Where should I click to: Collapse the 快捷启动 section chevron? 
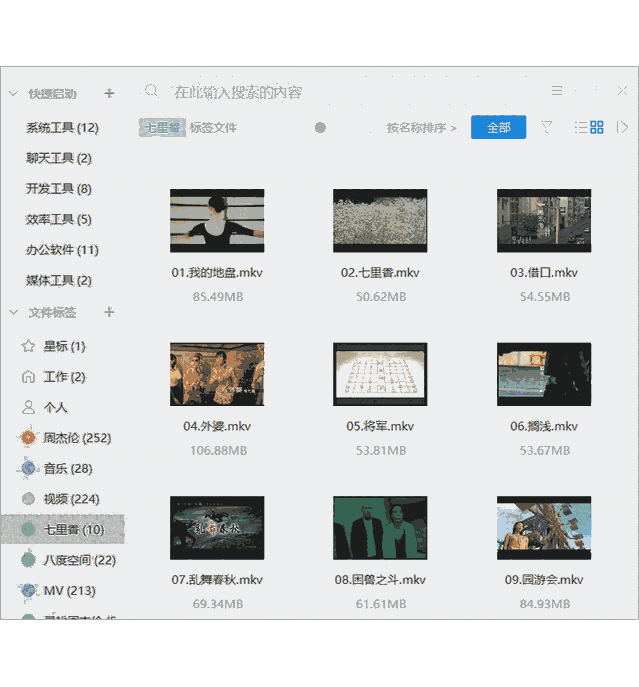coord(13,94)
